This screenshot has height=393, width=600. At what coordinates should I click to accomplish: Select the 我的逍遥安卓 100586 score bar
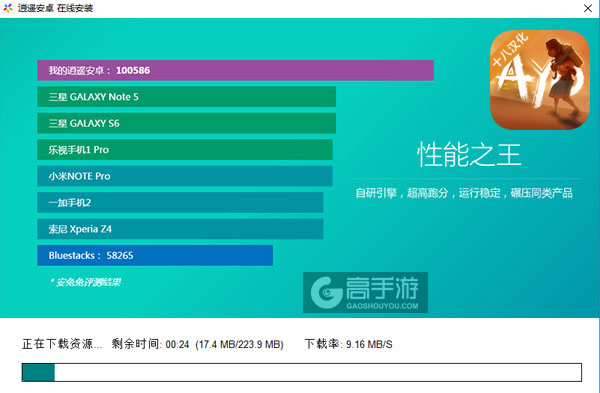[235, 70]
